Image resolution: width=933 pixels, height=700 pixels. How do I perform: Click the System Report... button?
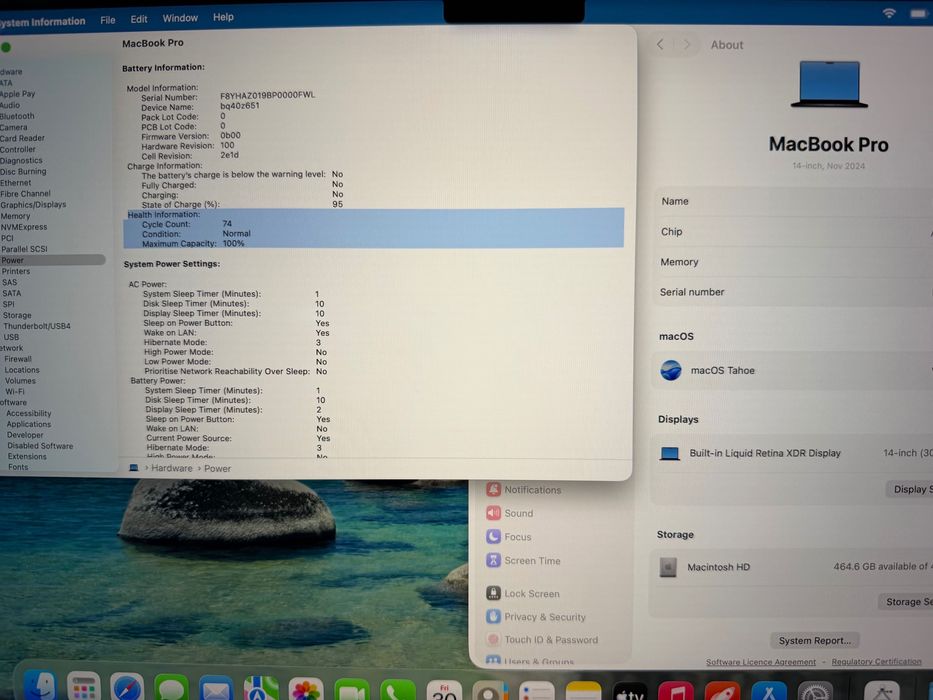pyautogui.click(x=815, y=640)
